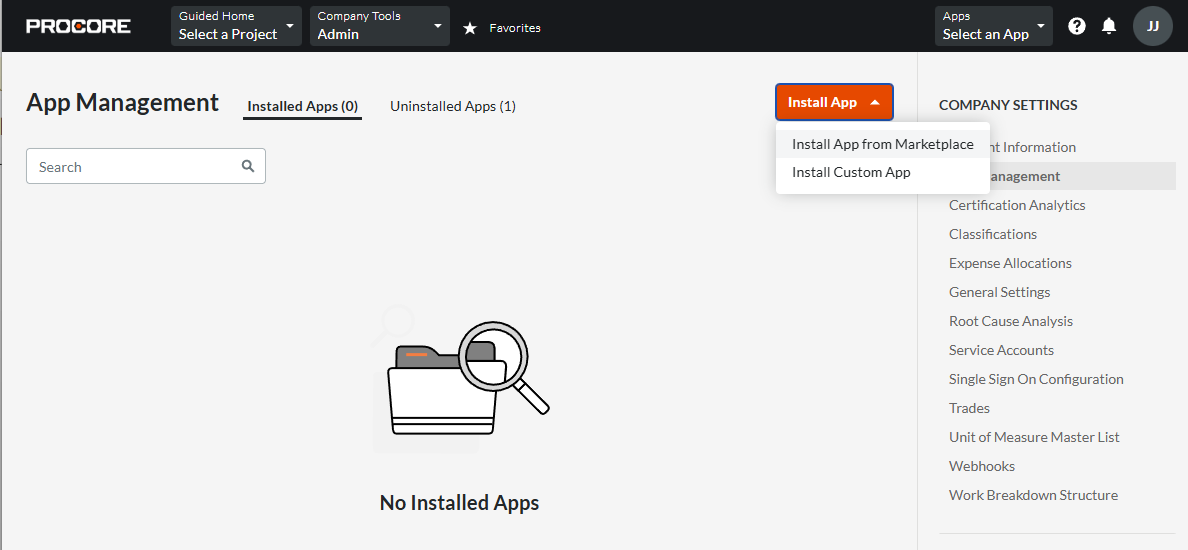Click the Procore logo
This screenshot has height=550, width=1188.
click(x=78, y=26)
